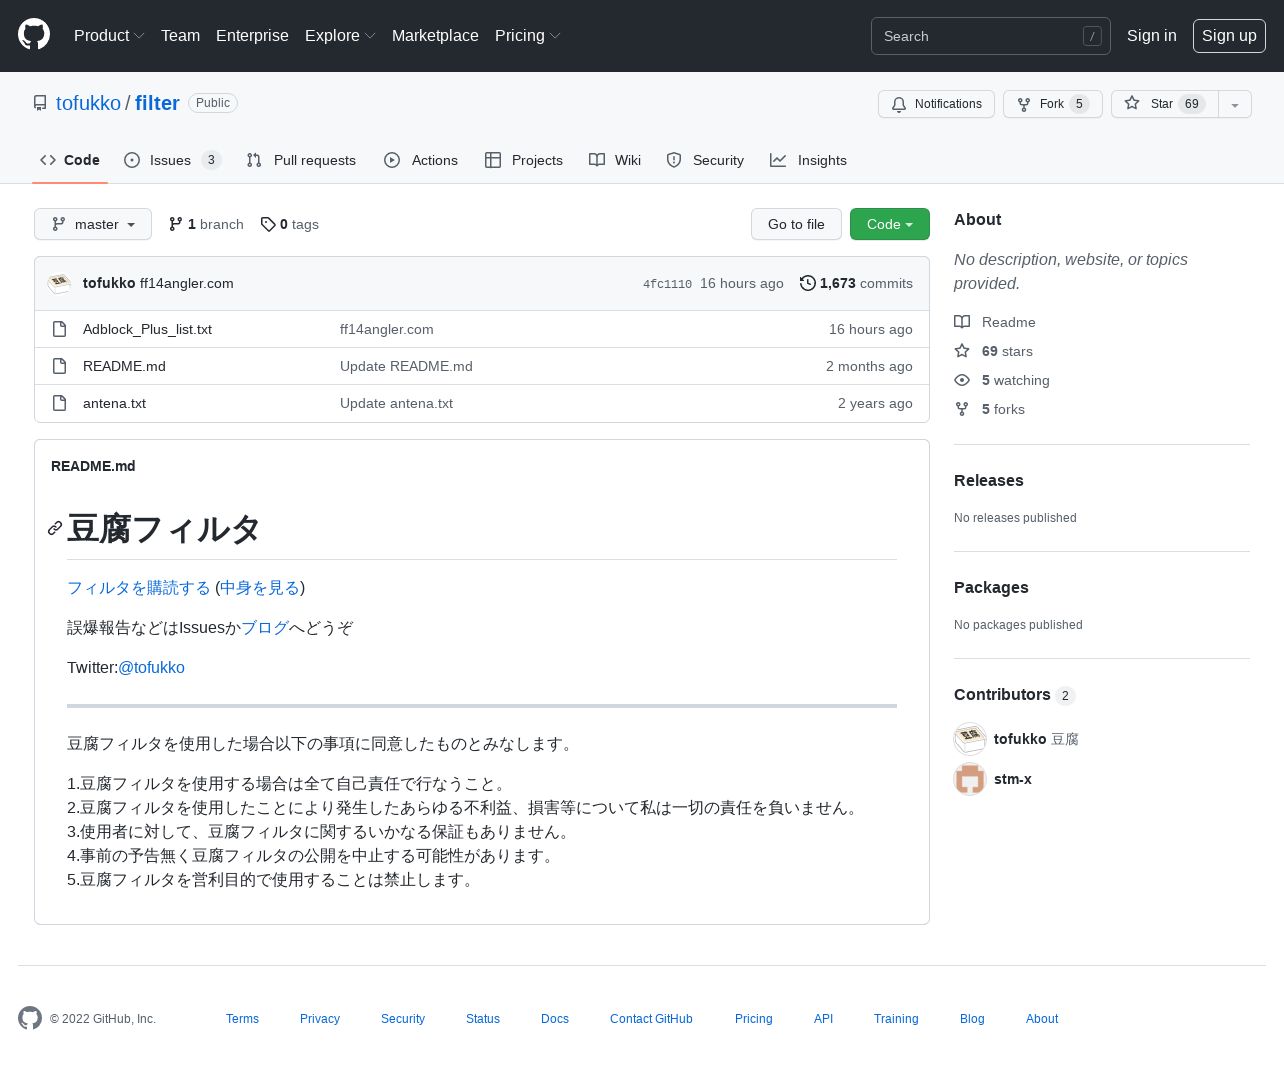Open Update README.md commit message

(406, 366)
